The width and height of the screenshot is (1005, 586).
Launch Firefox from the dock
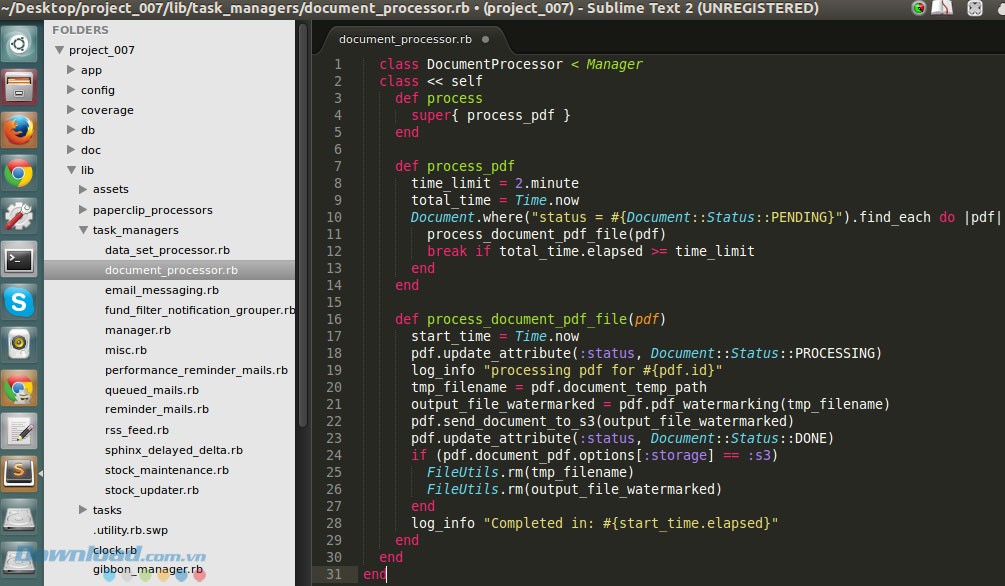[x=20, y=130]
